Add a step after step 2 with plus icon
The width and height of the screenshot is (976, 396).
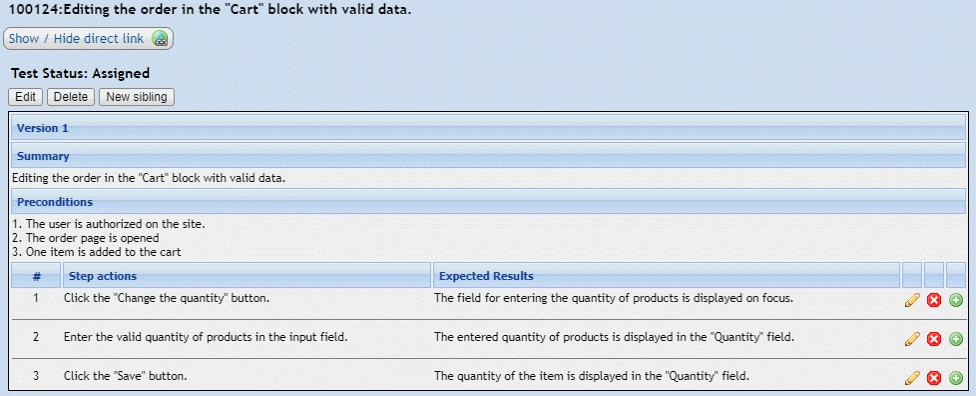[x=955, y=339]
